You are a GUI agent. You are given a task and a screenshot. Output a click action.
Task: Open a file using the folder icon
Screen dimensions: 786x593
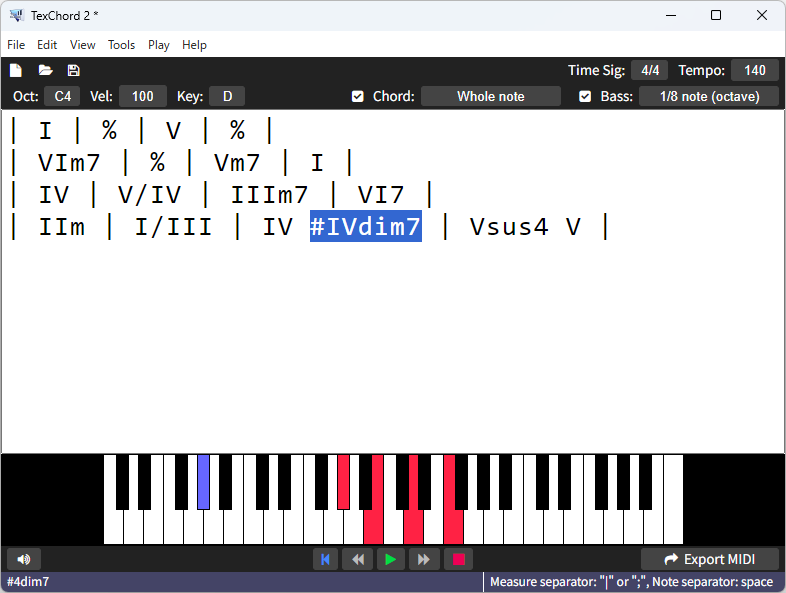pos(45,70)
